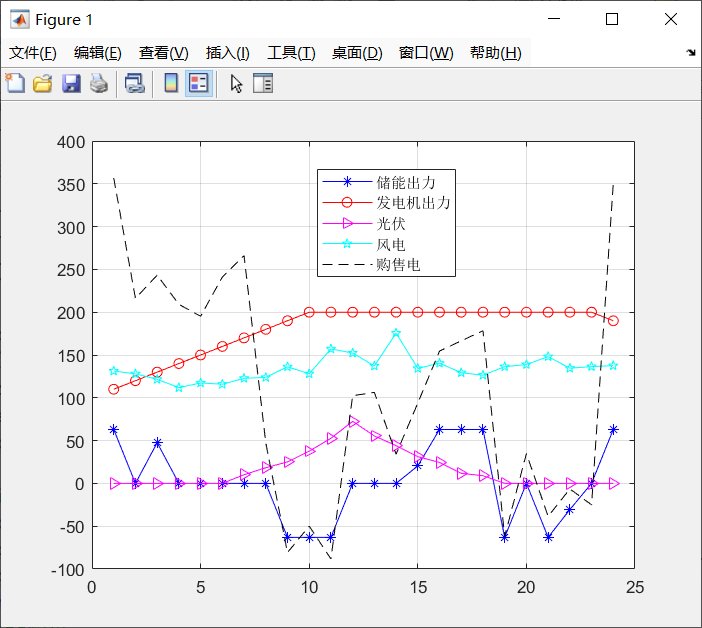Open the 编辑(E) menu

[98, 53]
